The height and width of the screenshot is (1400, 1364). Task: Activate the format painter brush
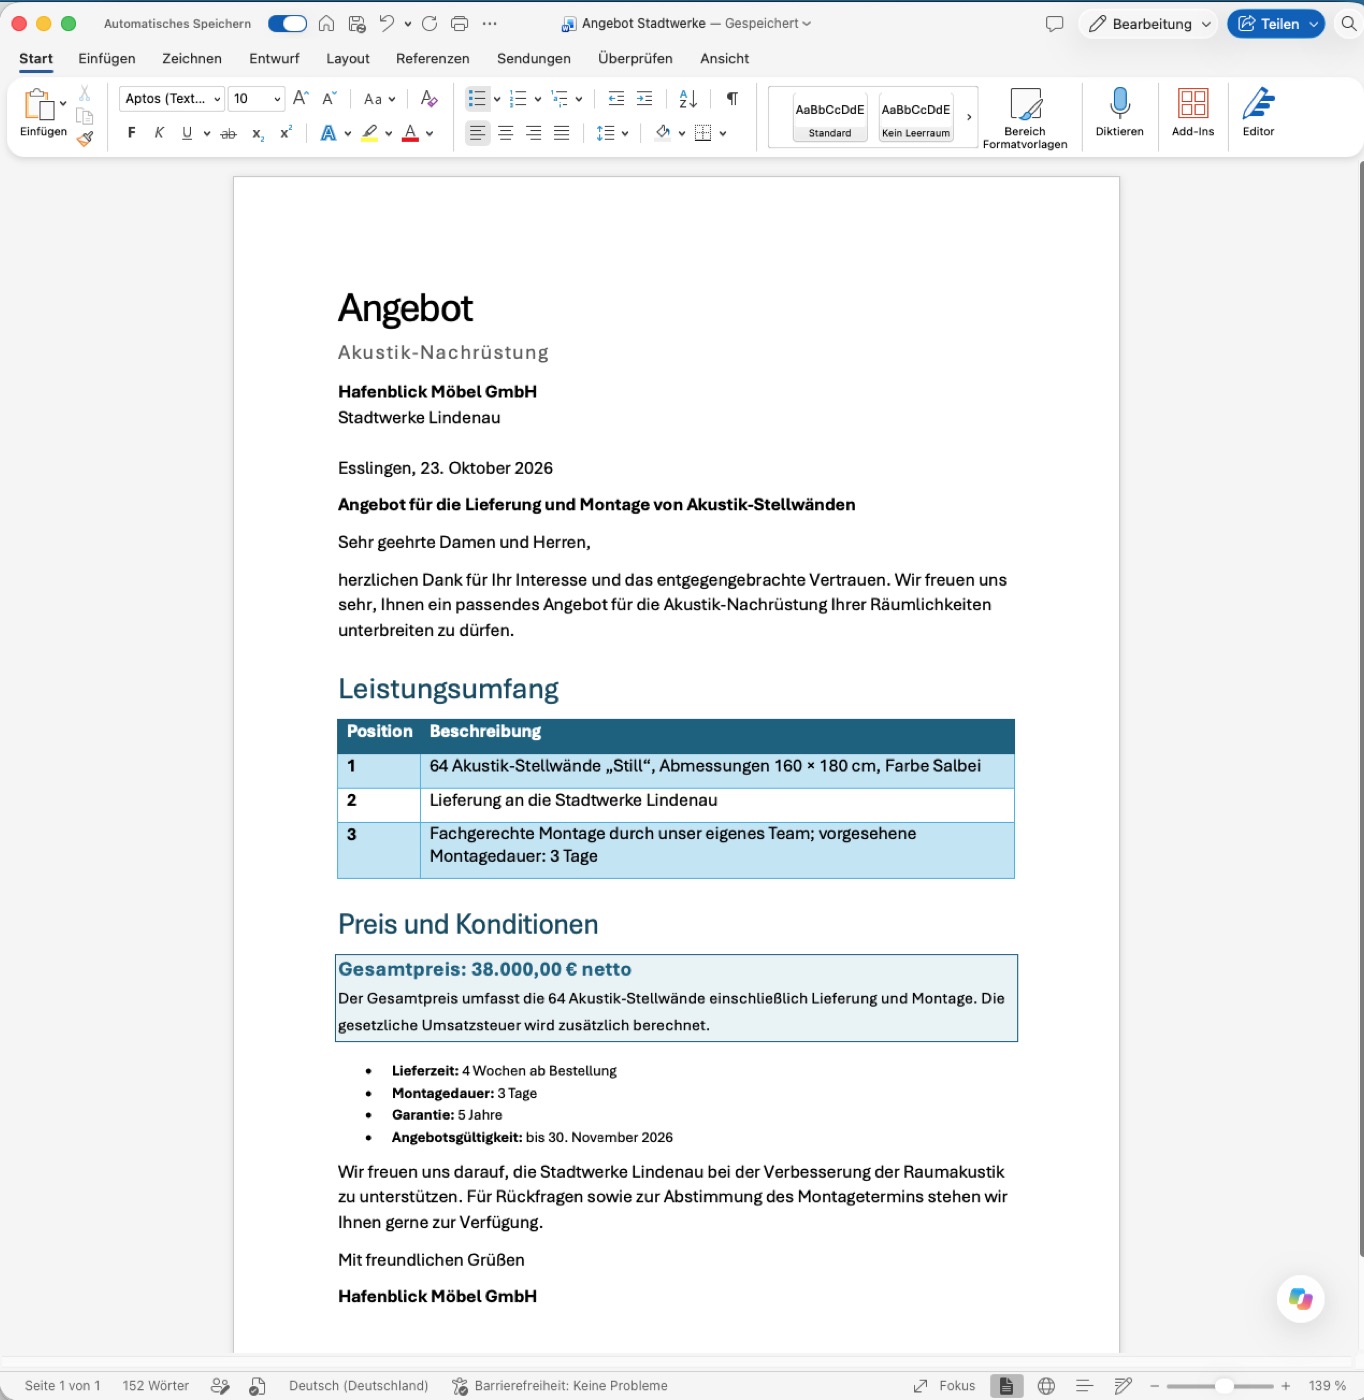pos(85,139)
